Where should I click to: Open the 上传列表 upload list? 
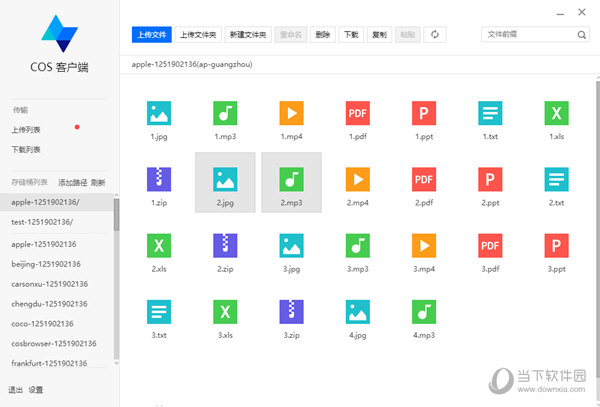click(x=26, y=130)
